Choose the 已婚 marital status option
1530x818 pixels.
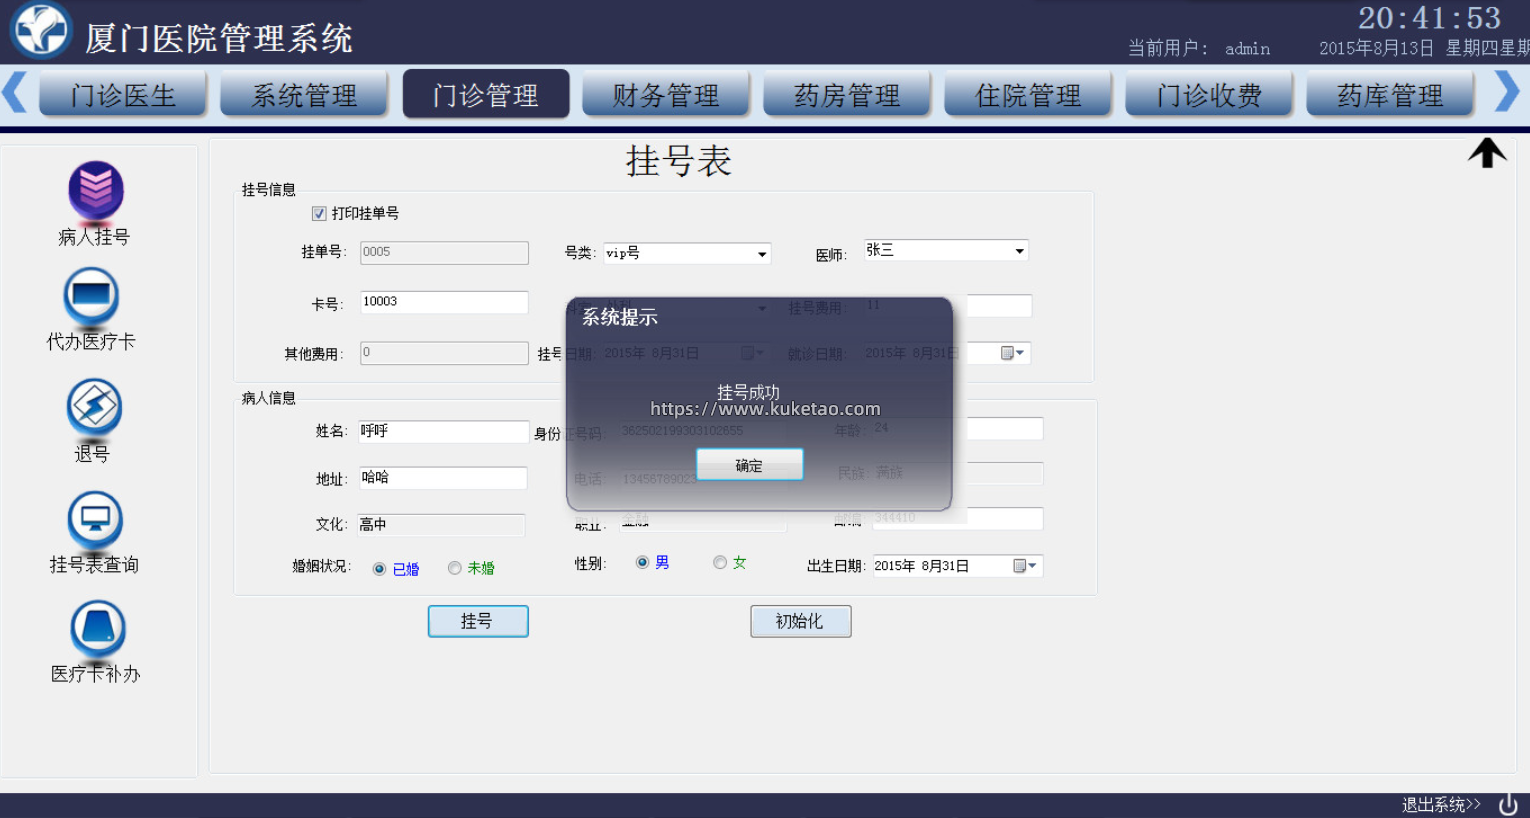pyautogui.click(x=380, y=569)
